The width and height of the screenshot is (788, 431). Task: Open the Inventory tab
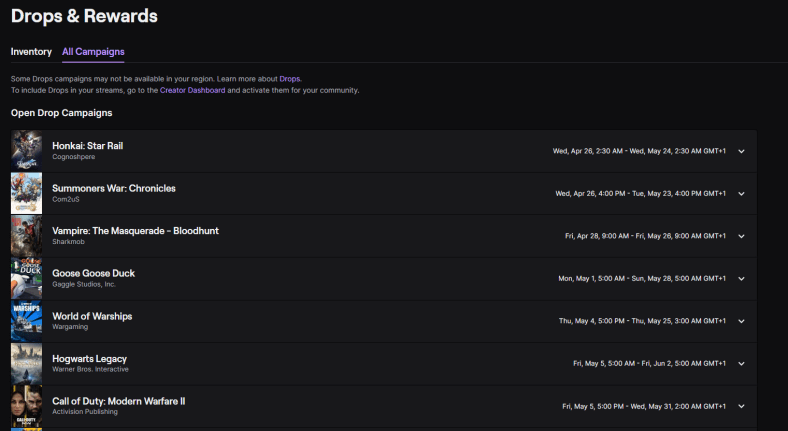[x=31, y=52]
